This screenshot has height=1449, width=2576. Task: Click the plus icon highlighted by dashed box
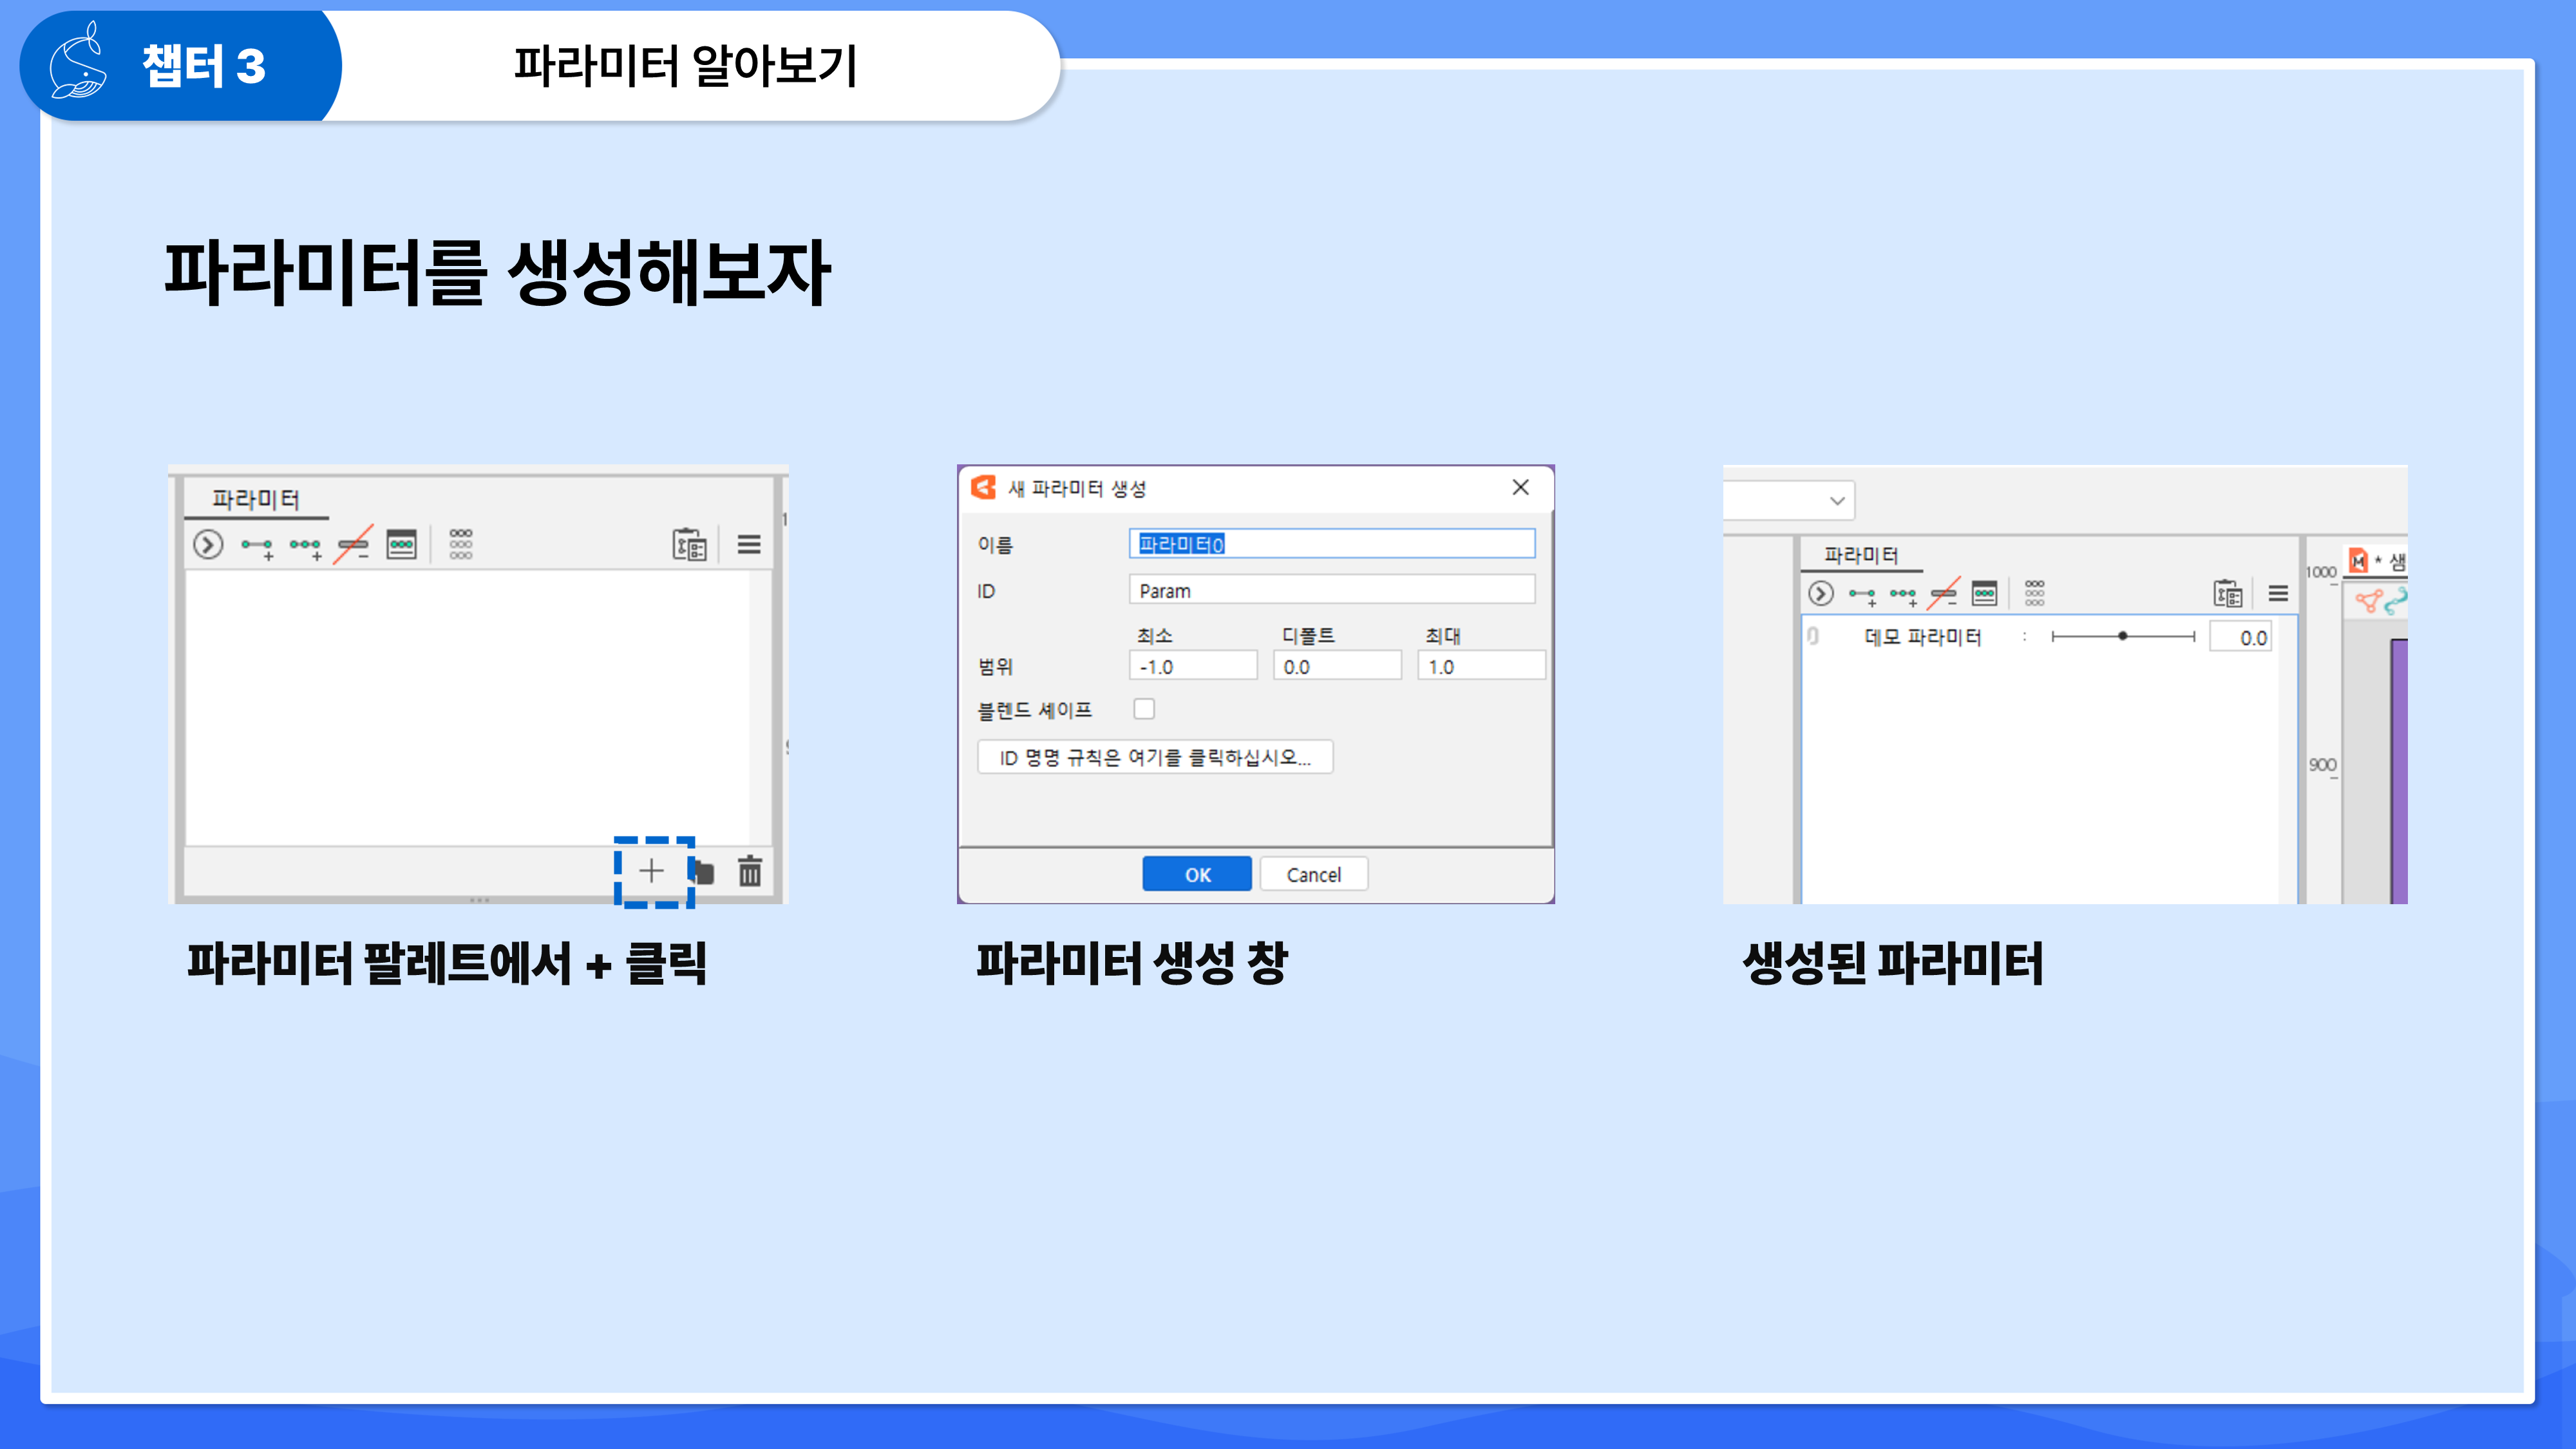tap(651, 871)
